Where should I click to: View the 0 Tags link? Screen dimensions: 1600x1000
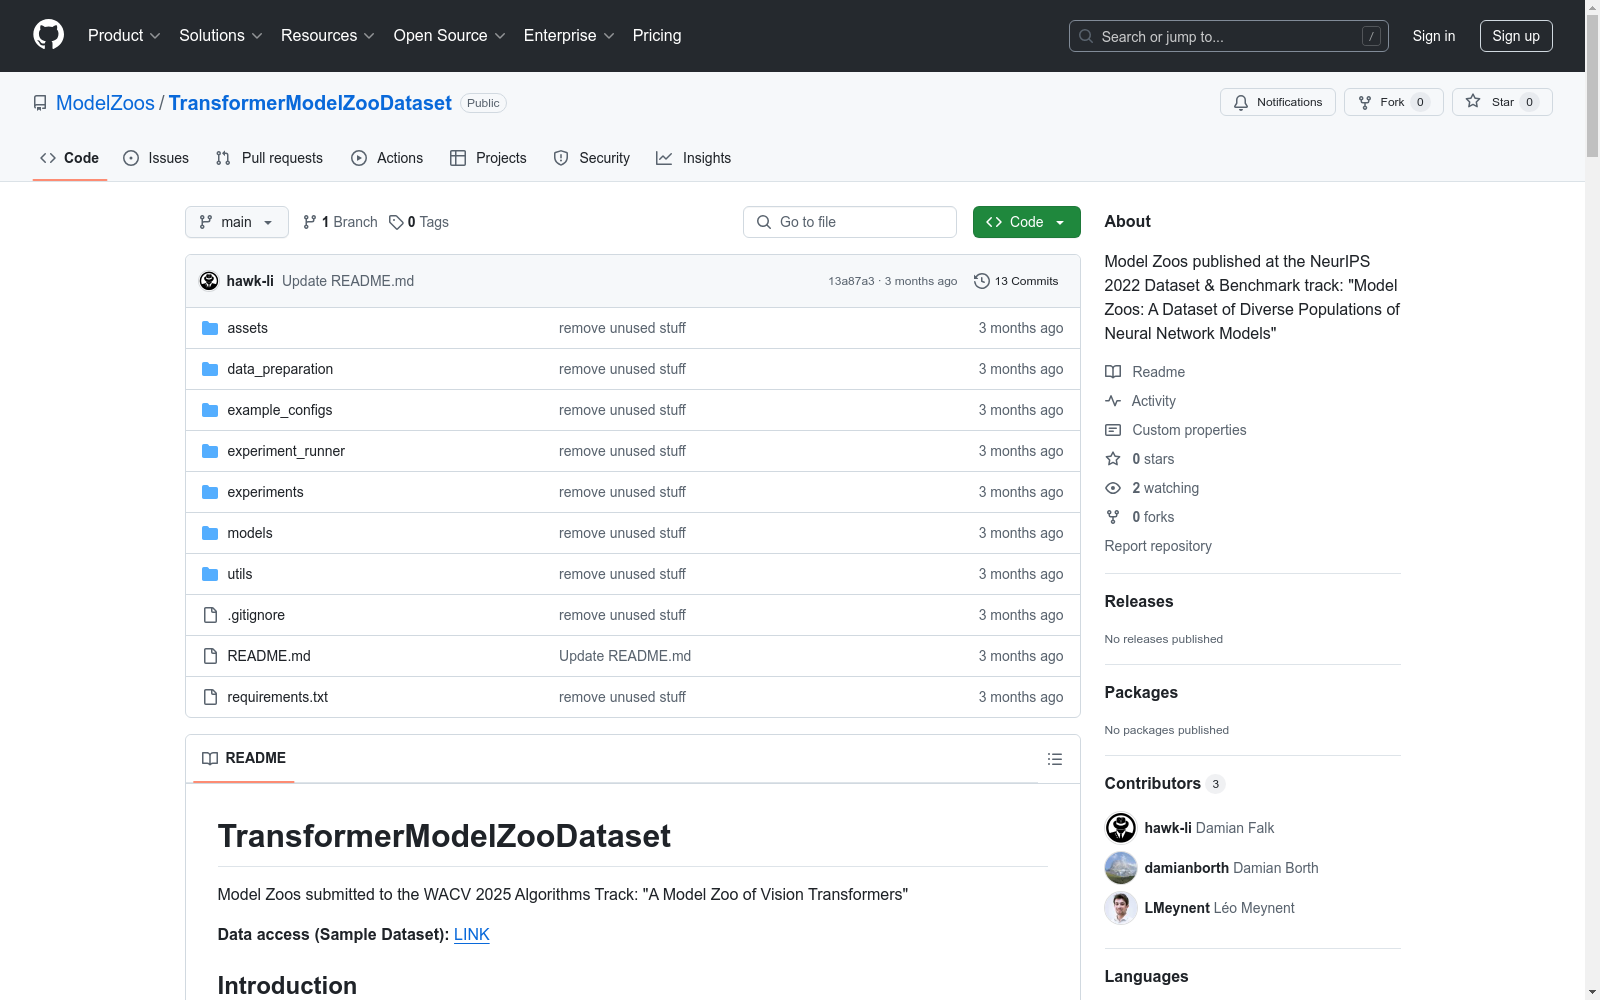(x=419, y=222)
